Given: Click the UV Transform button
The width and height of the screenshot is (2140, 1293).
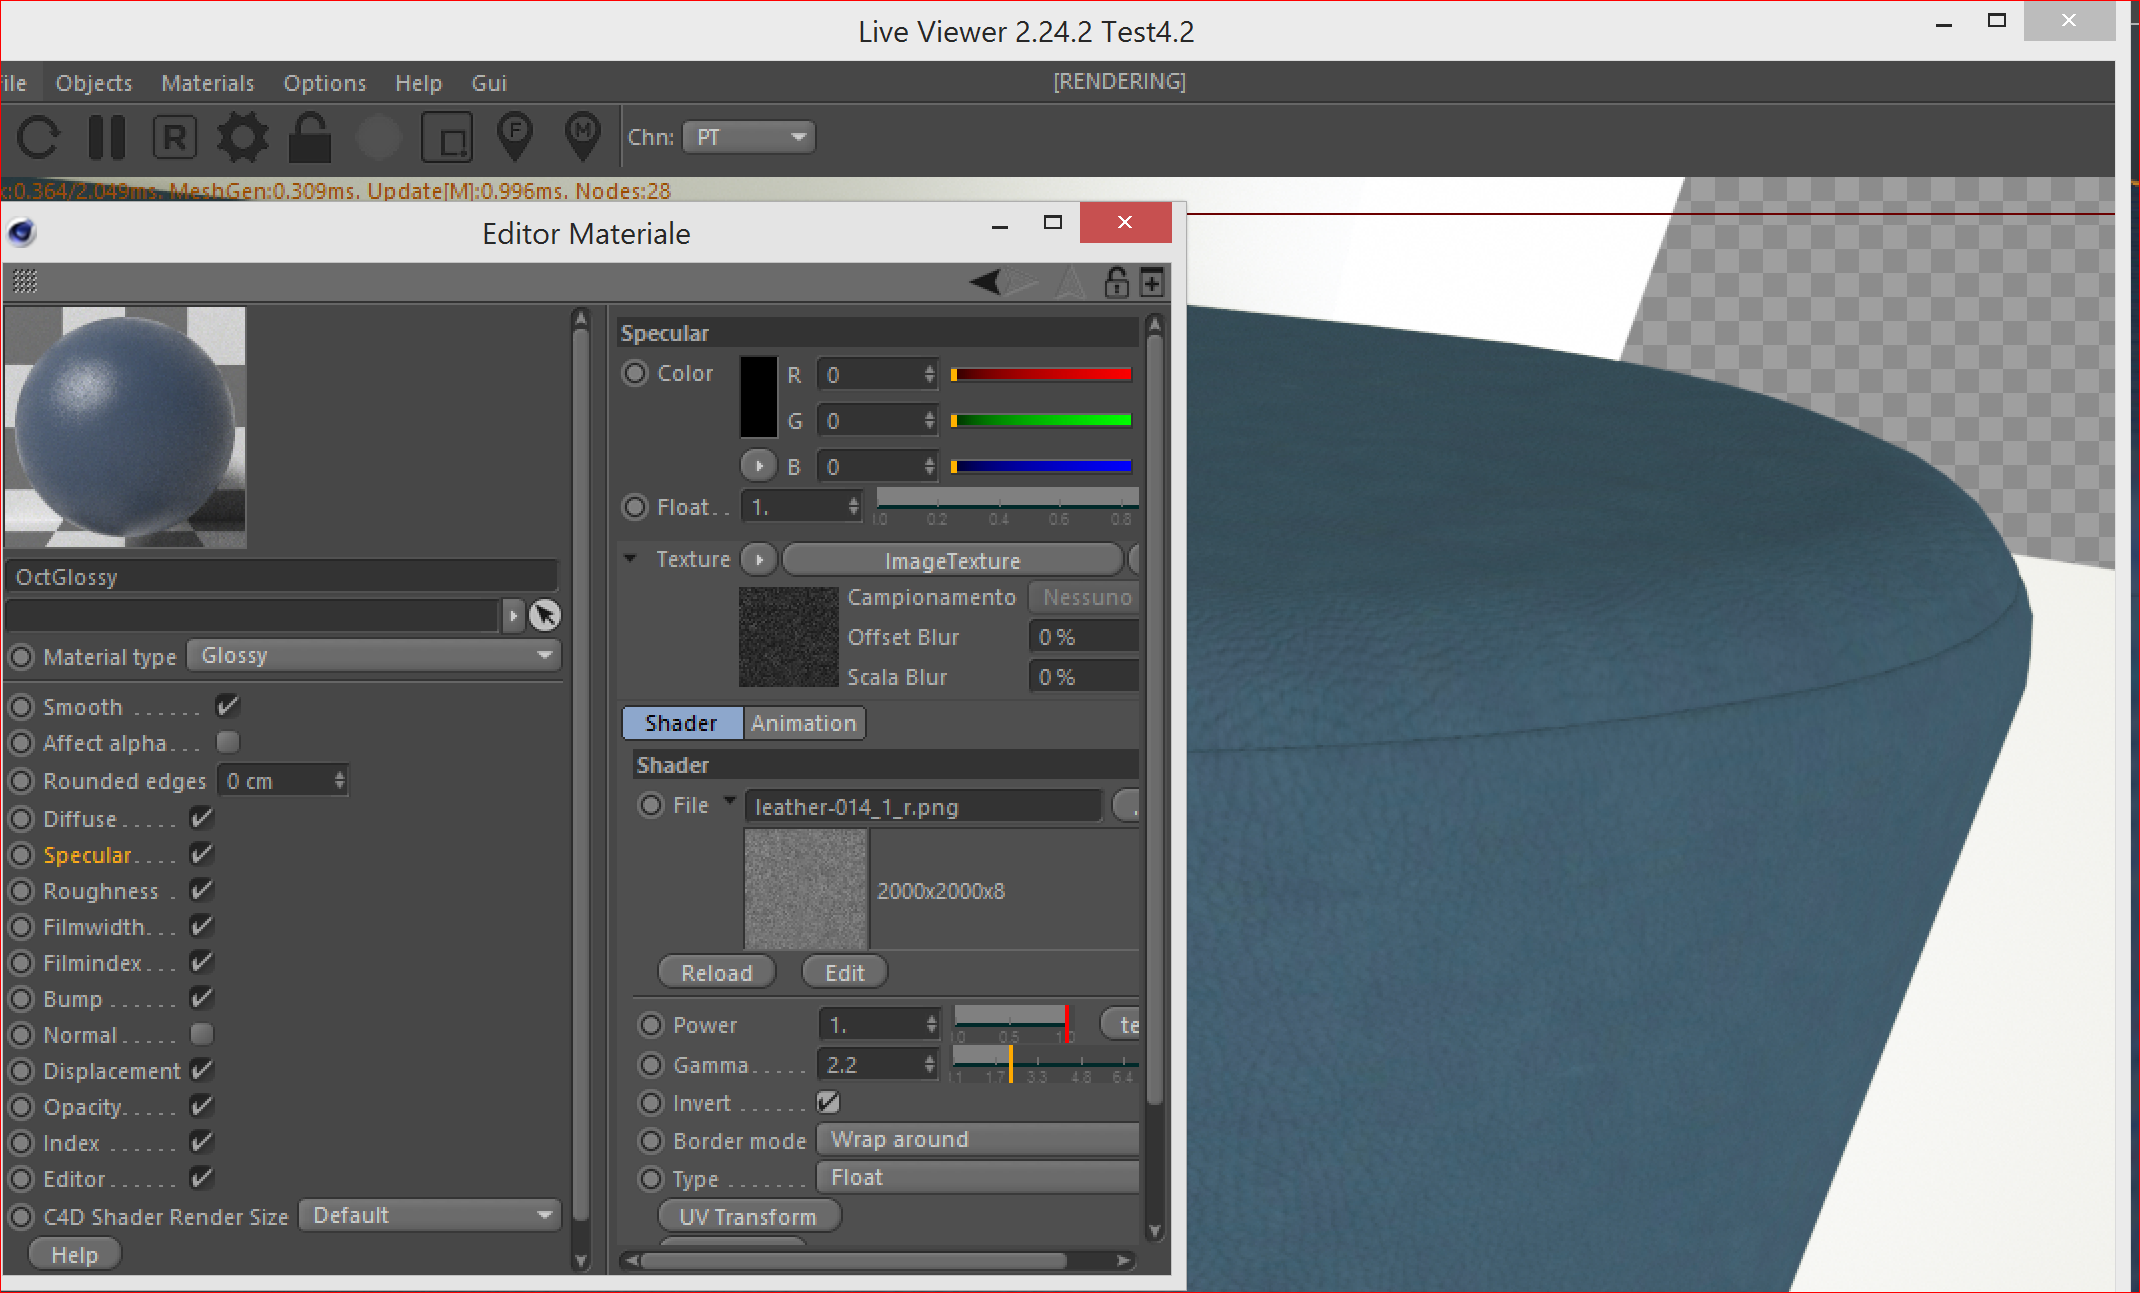Looking at the screenshot, I should click(748, 1216).
